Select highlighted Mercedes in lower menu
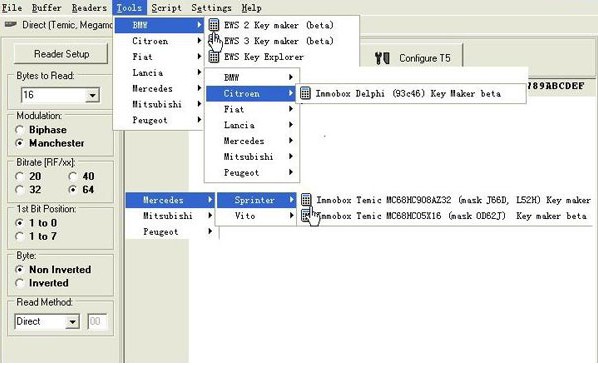This screenshot has width=598, height=365. (x=170, y=200)
